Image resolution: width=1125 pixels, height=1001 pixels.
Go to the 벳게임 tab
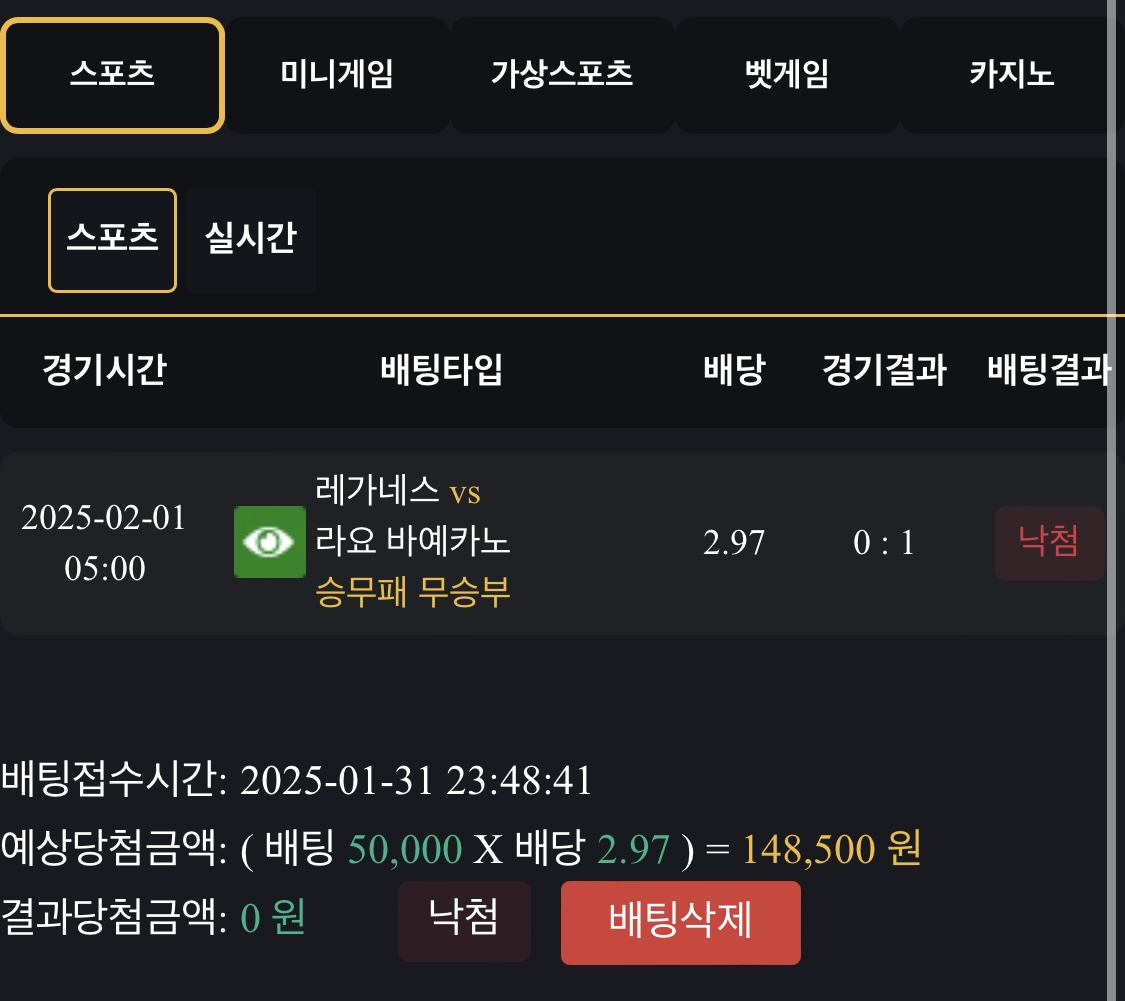click(x=786, y=75)
